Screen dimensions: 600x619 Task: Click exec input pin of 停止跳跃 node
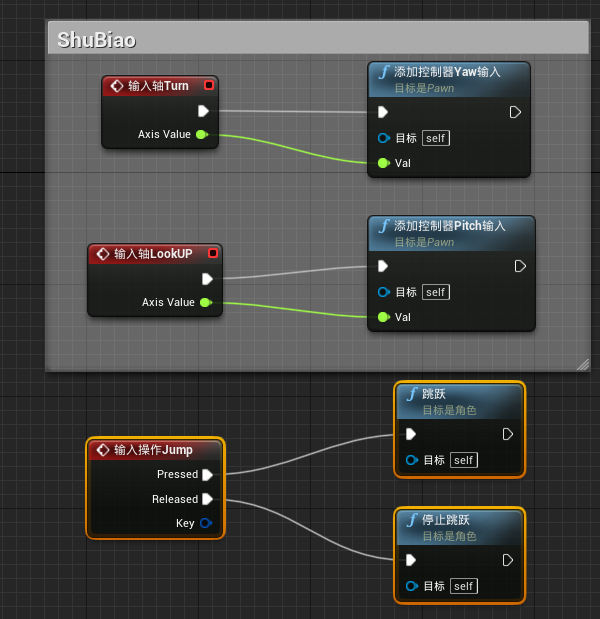[411, 560]
